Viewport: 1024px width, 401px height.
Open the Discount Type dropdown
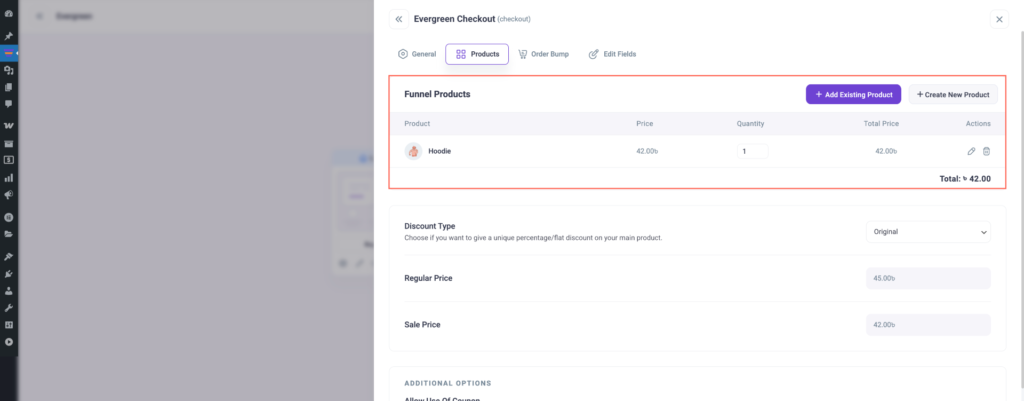point(928,232)
